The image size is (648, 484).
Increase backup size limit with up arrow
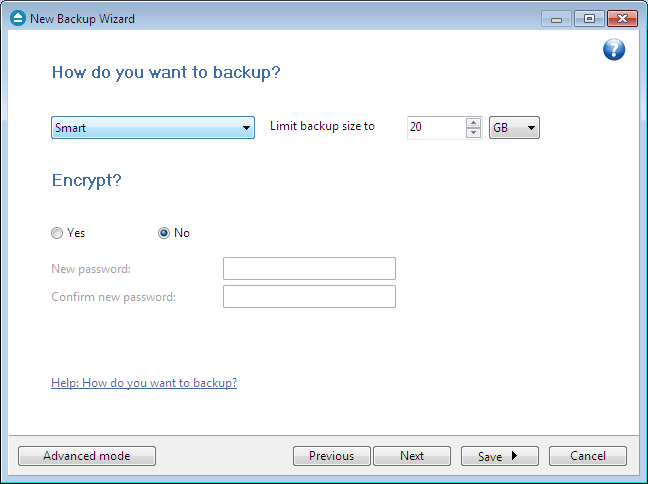(473, 123)
